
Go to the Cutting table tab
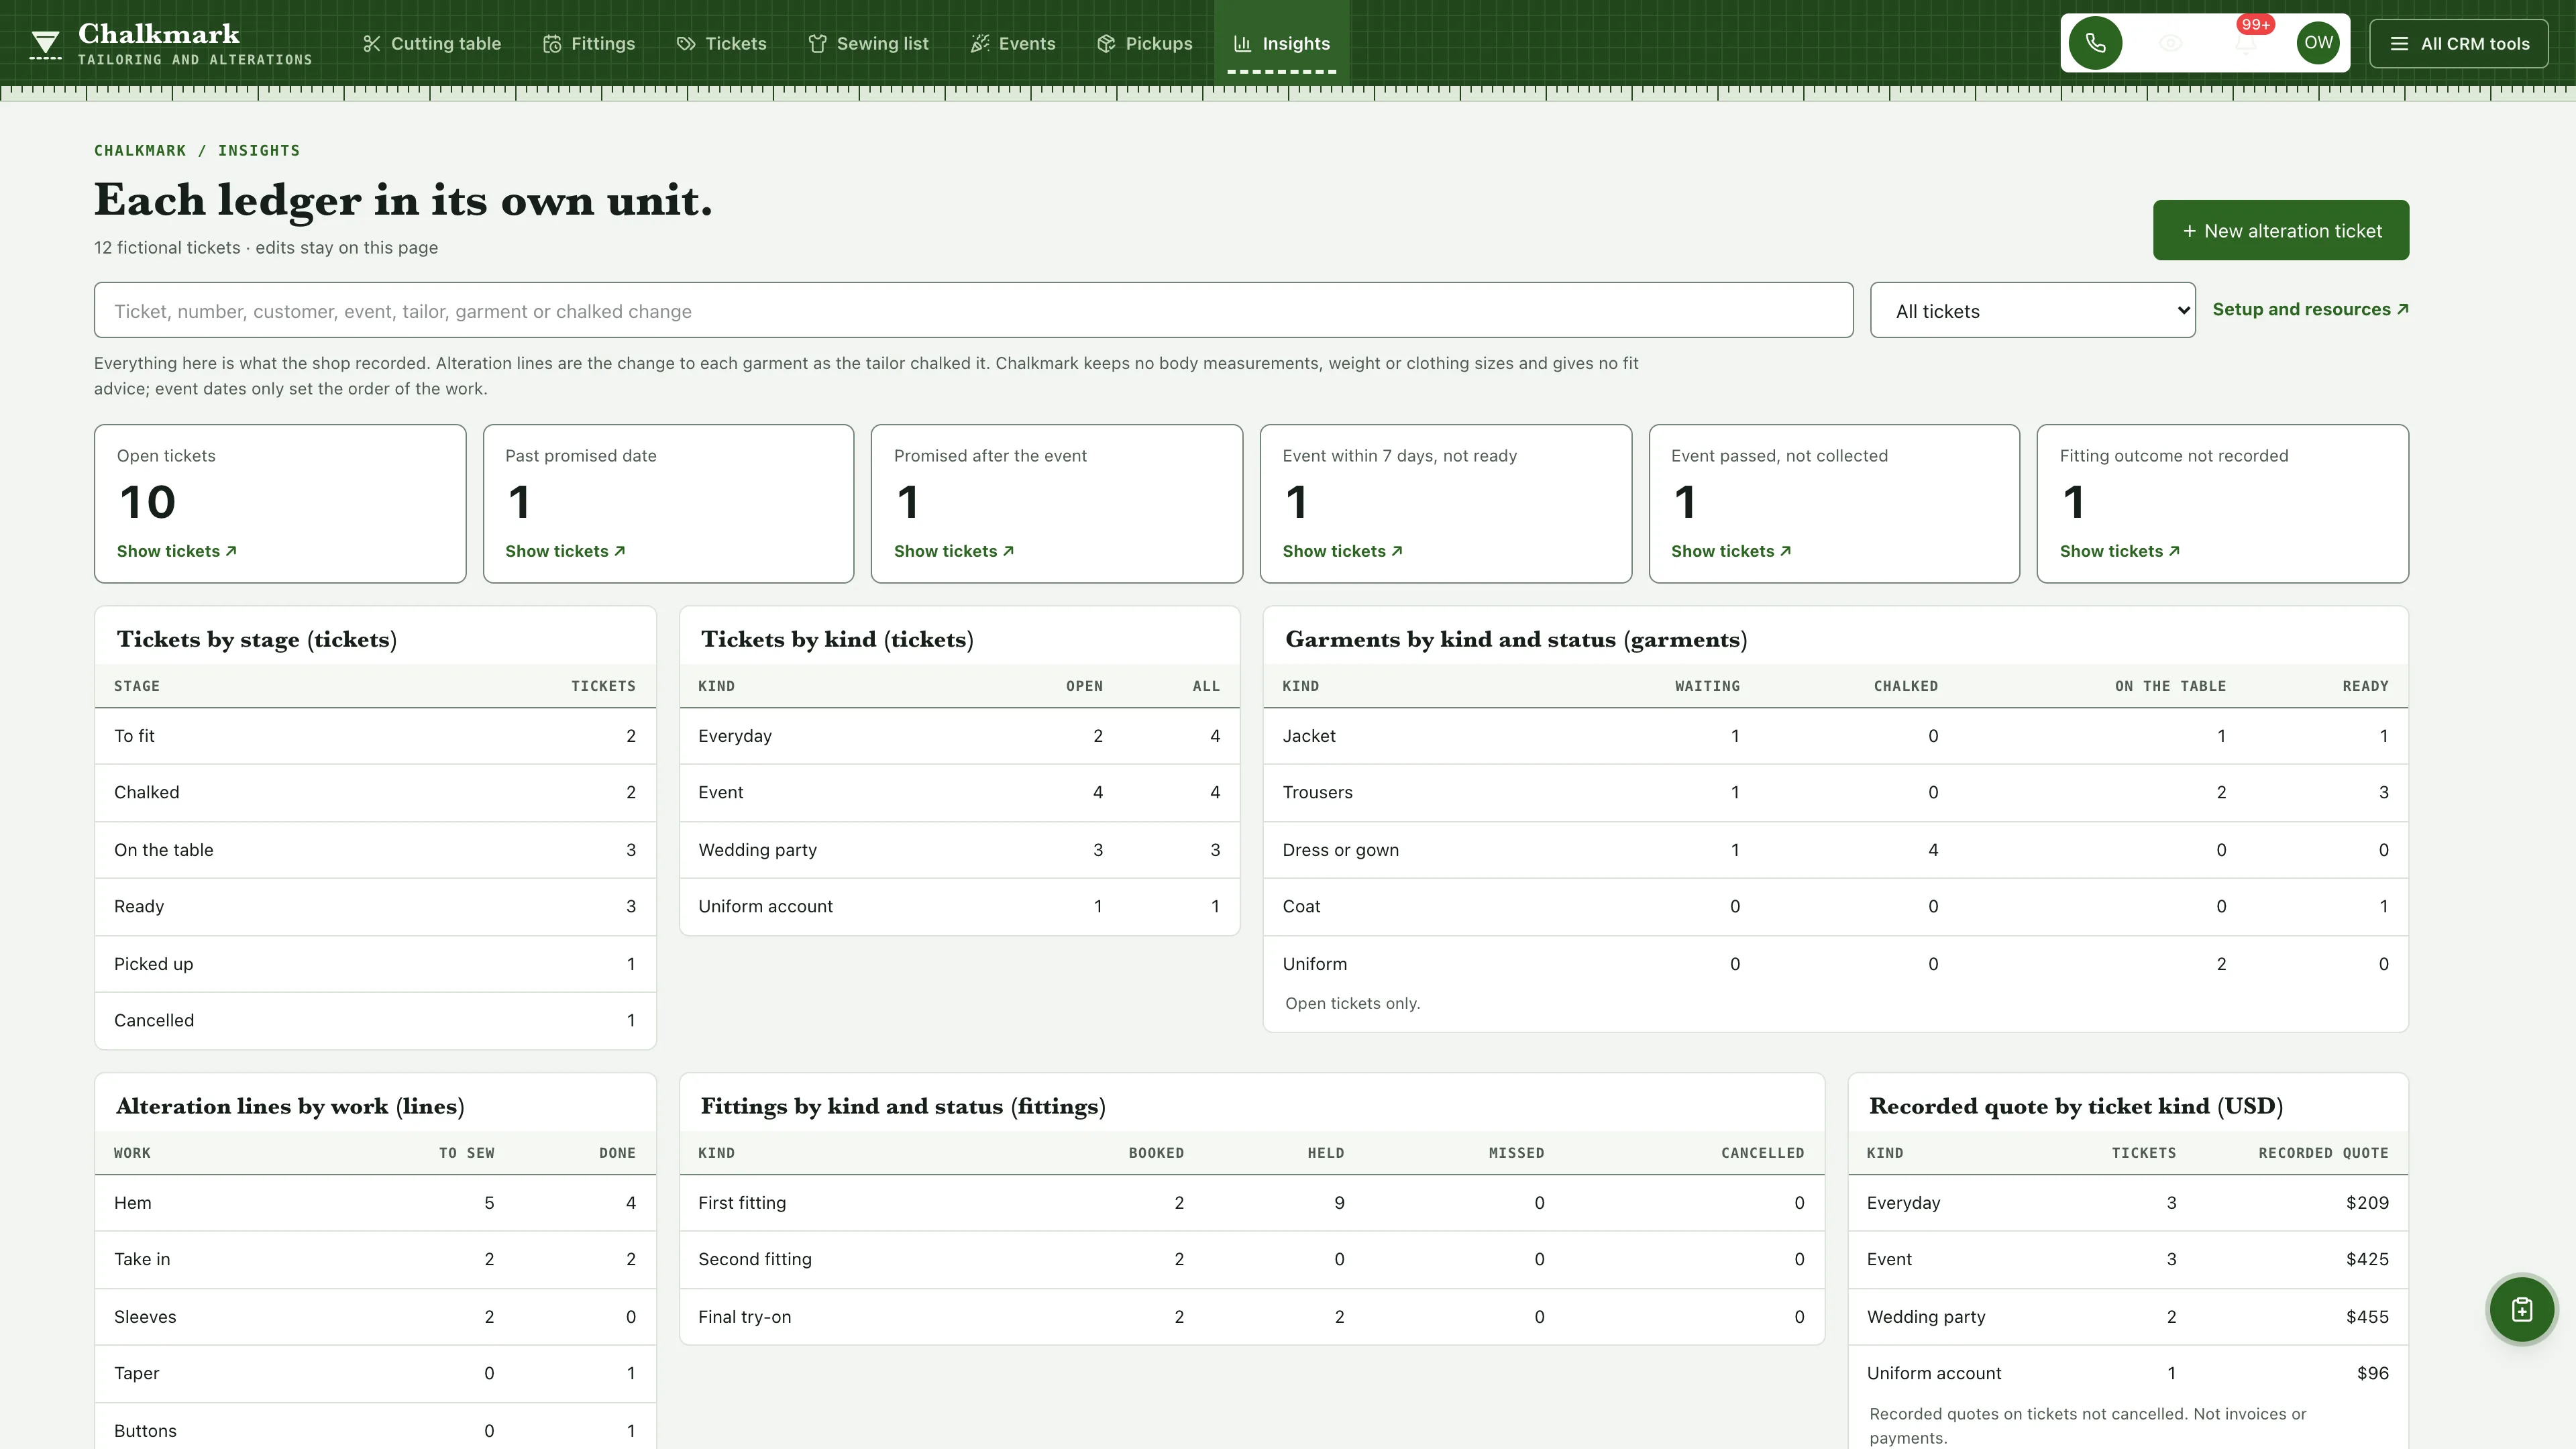pos(432,44)
